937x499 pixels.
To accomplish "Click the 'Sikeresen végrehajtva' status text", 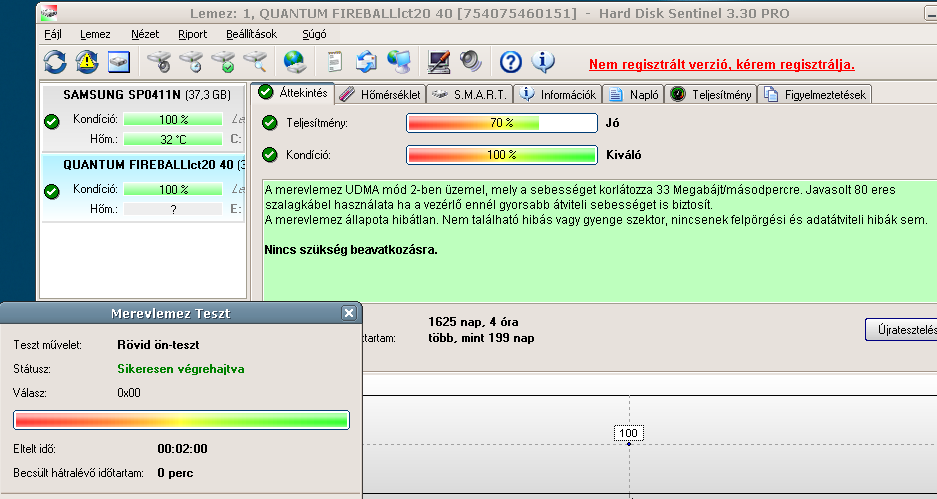I will (x=180, y=369).
